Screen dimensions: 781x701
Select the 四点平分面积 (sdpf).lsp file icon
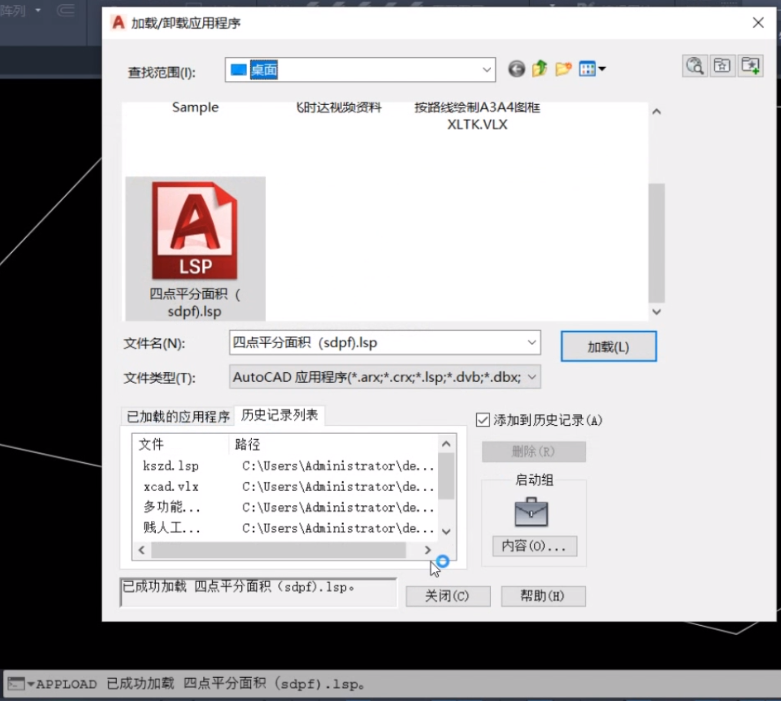[195, 249]
